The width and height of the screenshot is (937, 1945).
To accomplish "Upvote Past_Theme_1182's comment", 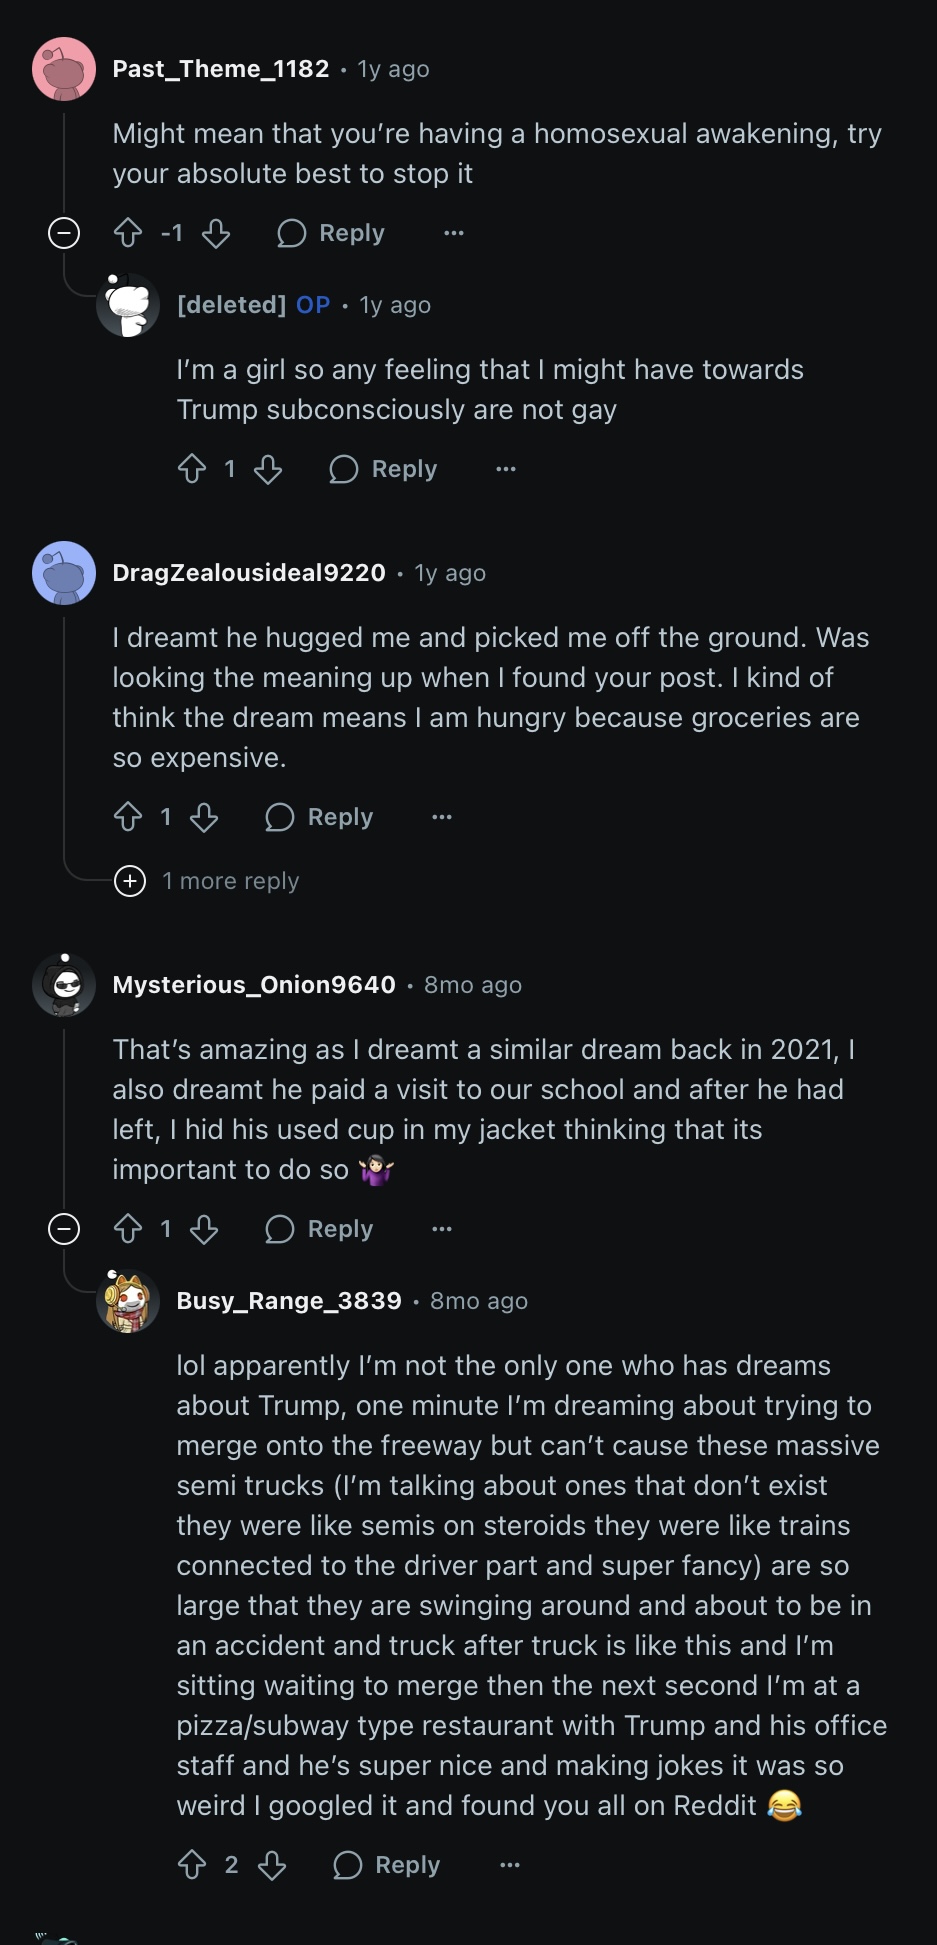I will (128, 233).
